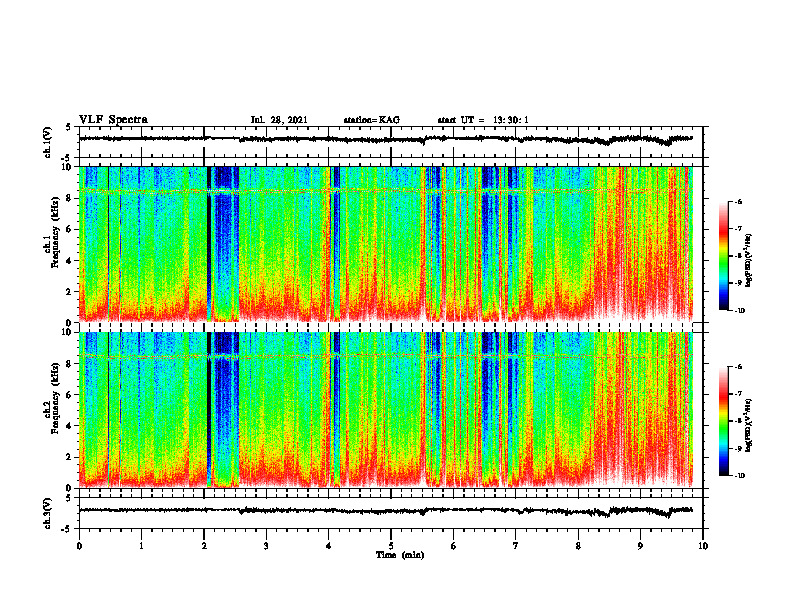The image size is (792, 612).
Task: Click time axis tick label "1"
Action: point(141,546)
